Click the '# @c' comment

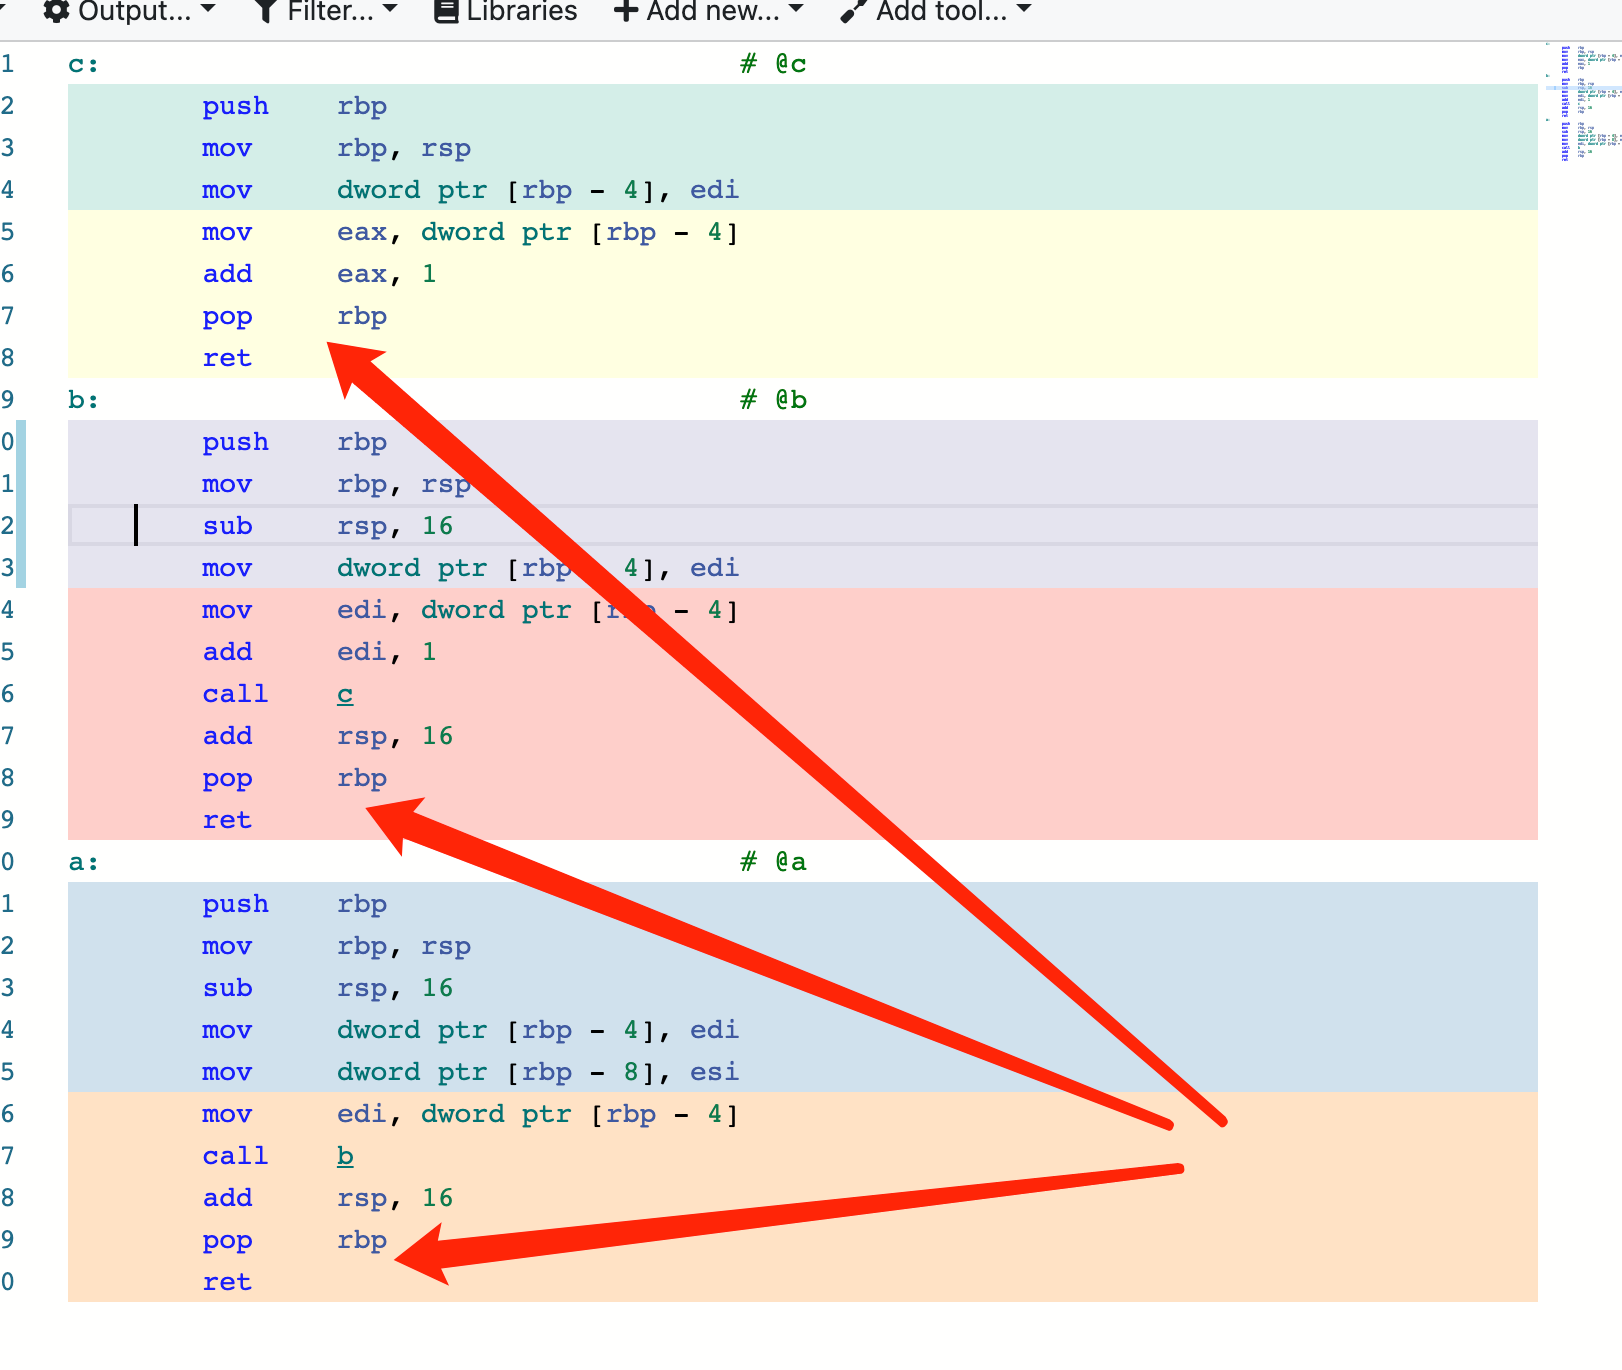(773, 64)
